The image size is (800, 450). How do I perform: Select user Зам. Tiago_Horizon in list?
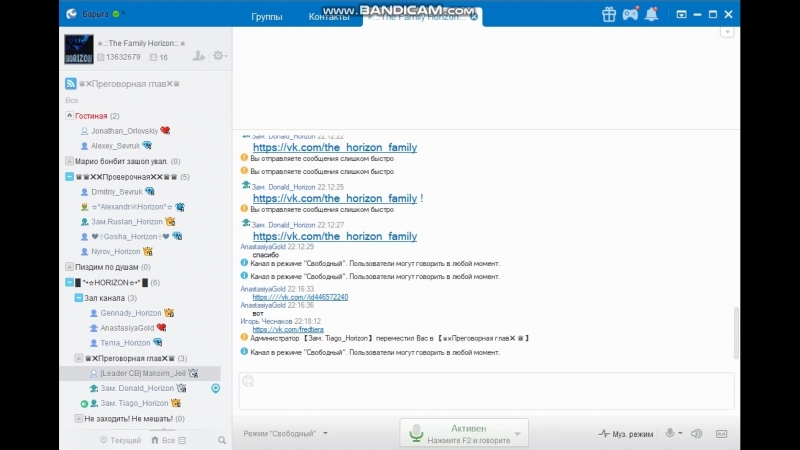pos(134,403)
